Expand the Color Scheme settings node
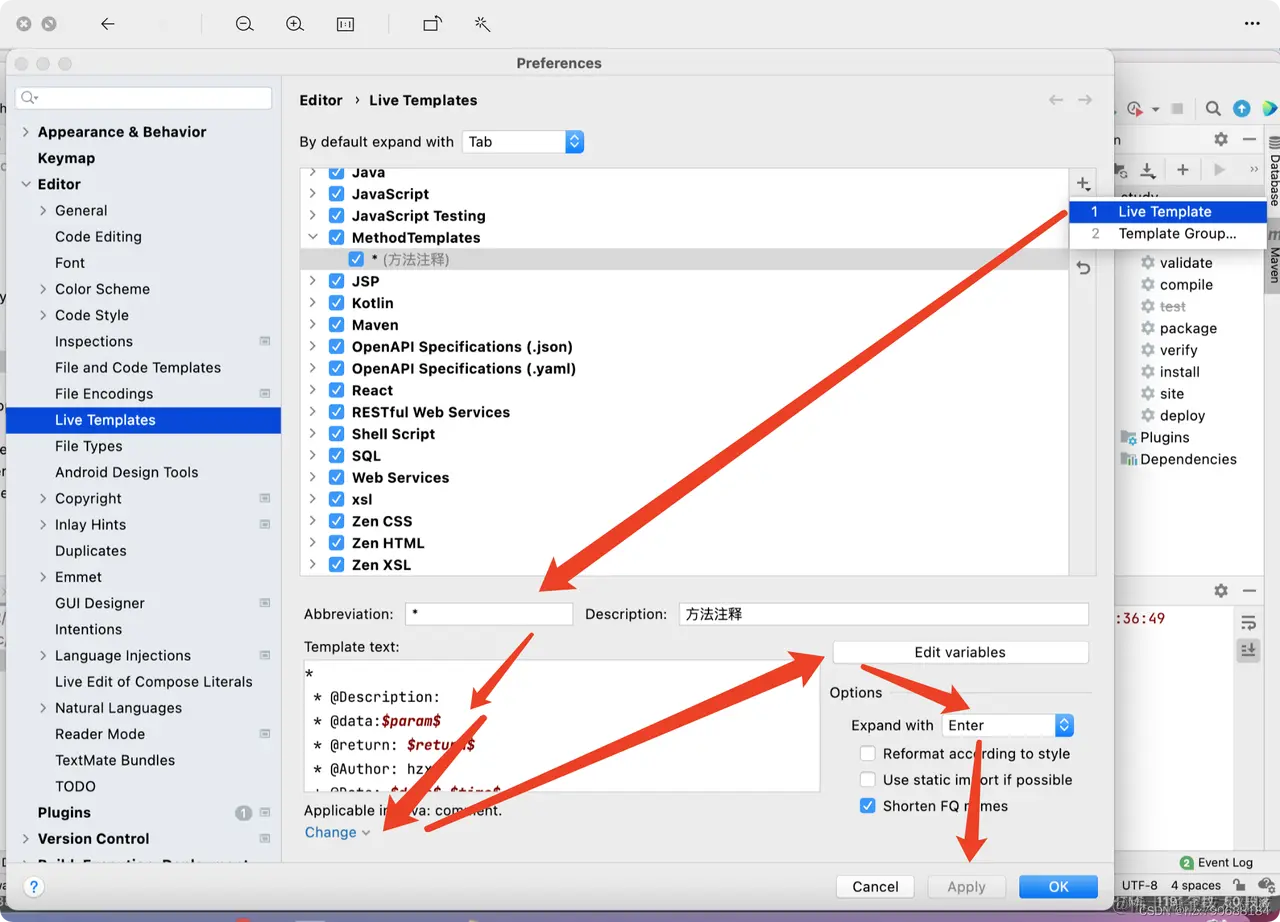The width and height of the screenshot is (1280, 922). pyautogui.click(x=43, y=289)
